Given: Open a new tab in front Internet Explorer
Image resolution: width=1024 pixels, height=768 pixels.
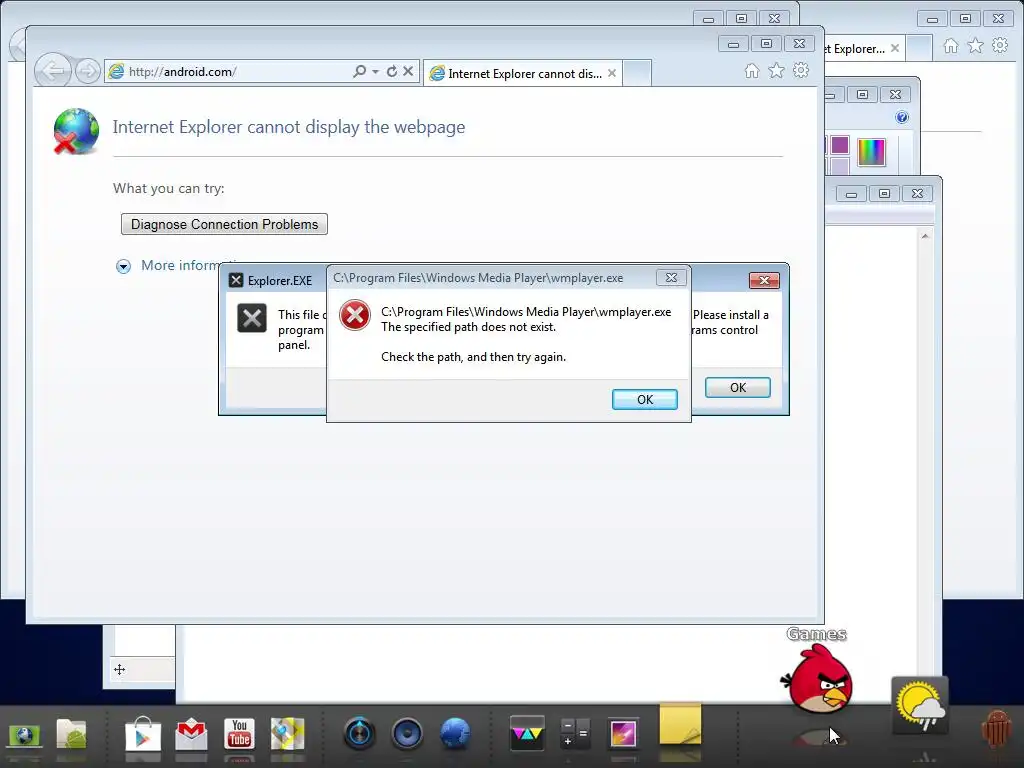Looking at the screenshot, I should 637,73.
